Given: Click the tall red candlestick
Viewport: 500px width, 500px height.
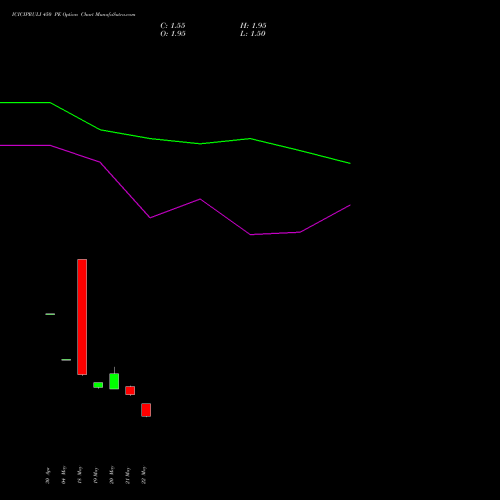Looking at the screenshot, I should [82, 317].
